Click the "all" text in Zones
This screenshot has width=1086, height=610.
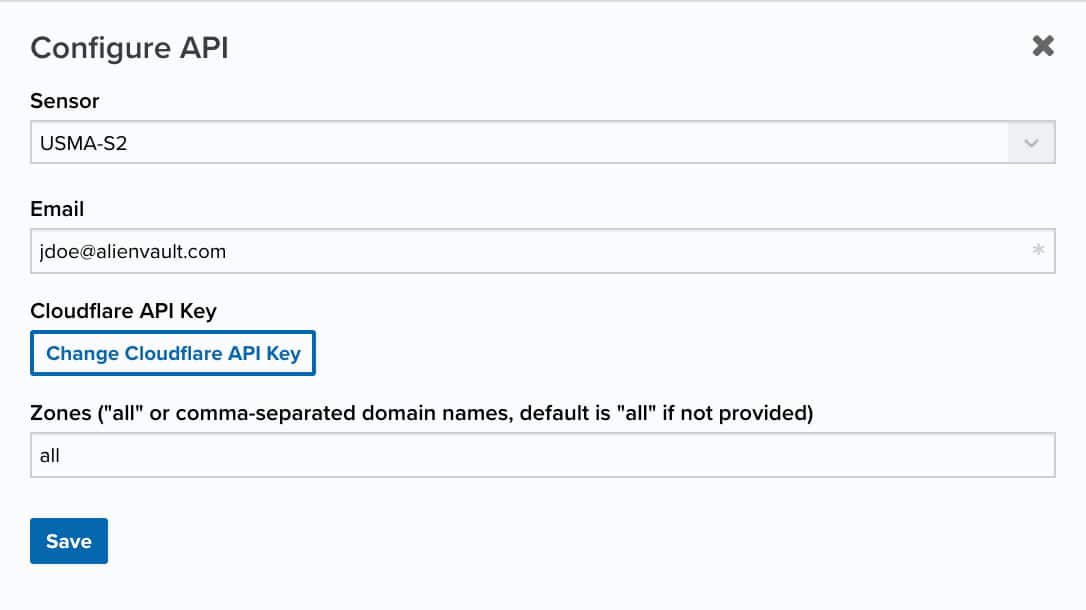click(50, 456)
